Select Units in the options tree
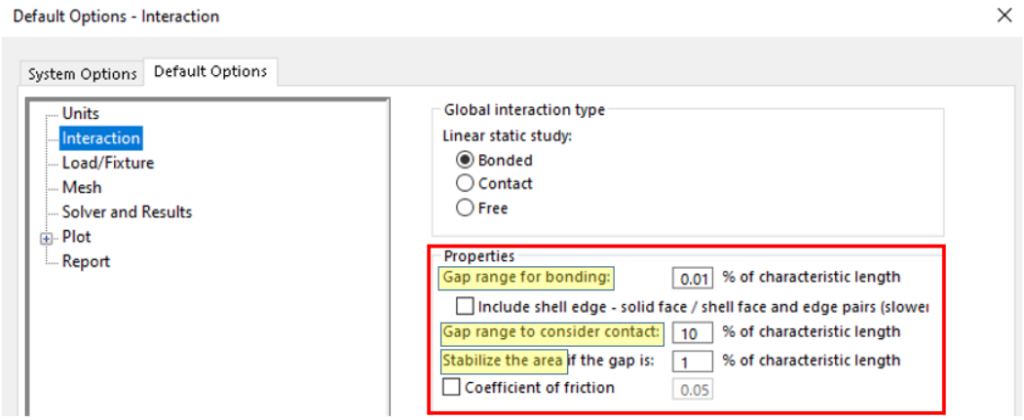 click(80, 114)
